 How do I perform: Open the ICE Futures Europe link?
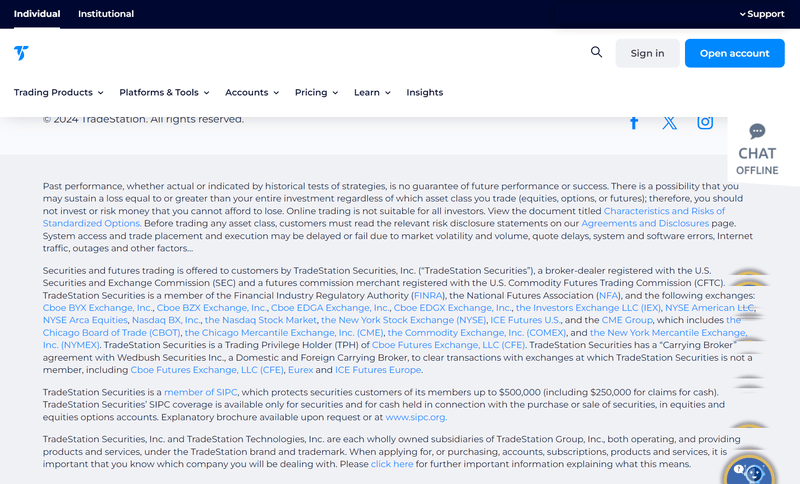click(x=378, y=370)
